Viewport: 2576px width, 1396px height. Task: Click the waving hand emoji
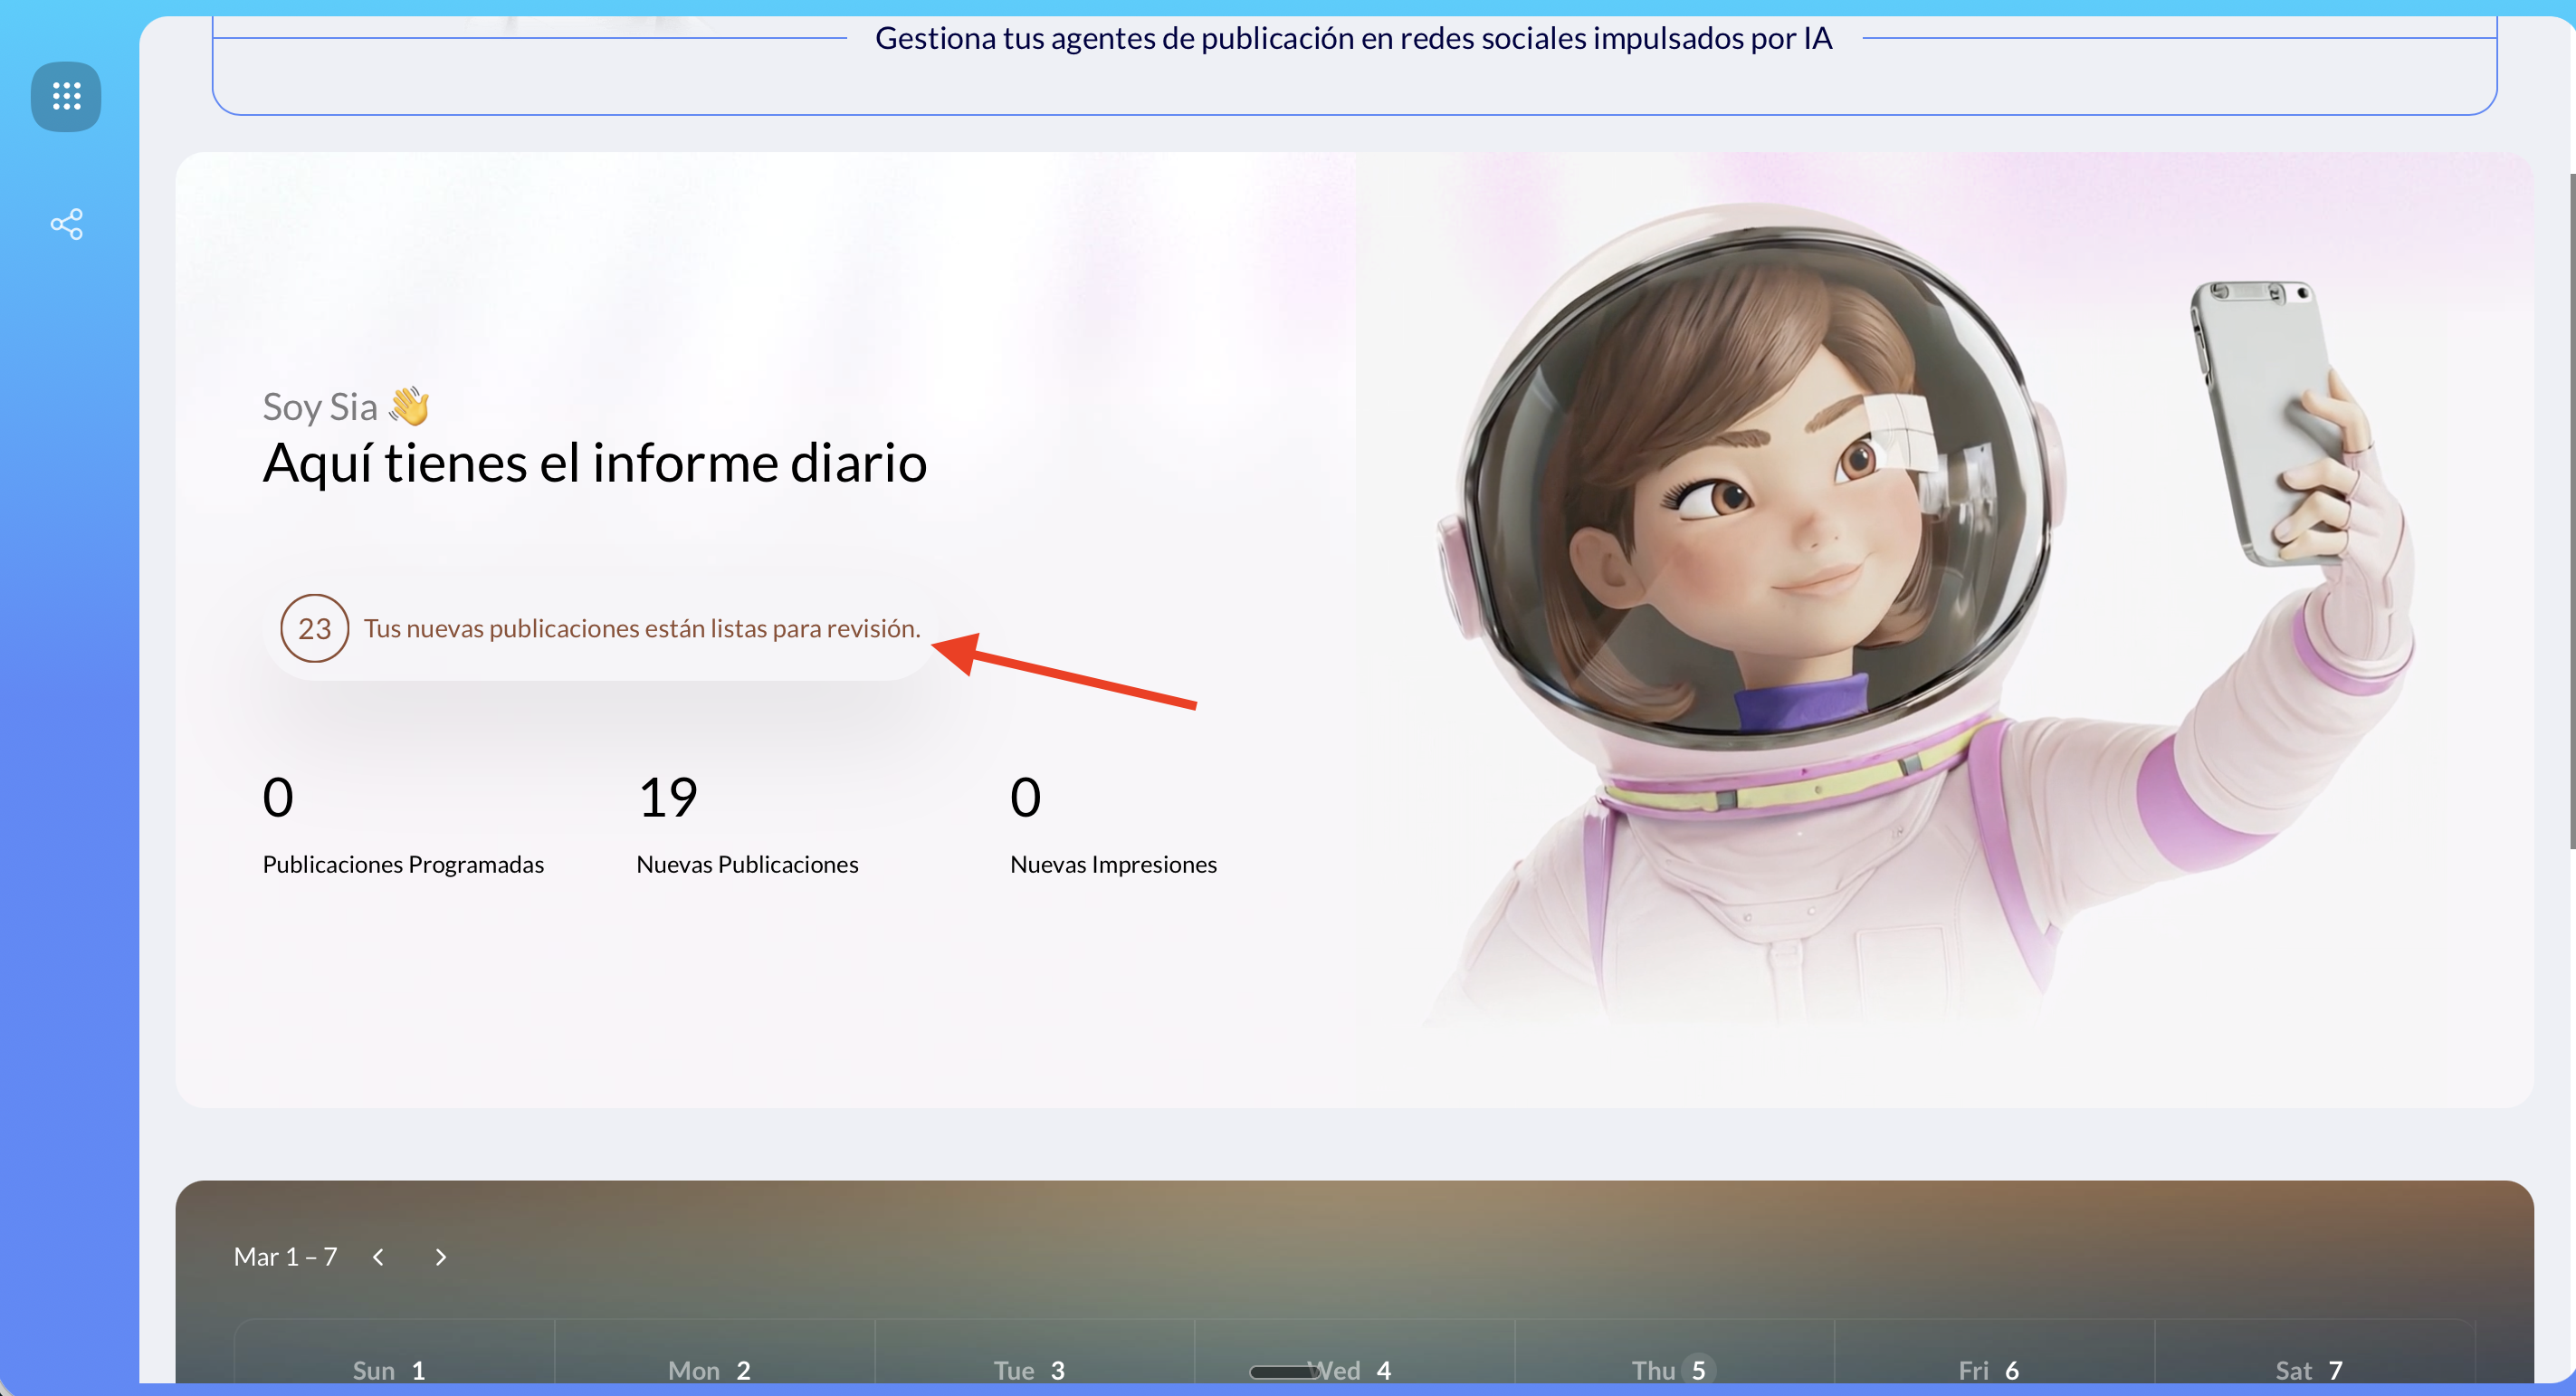point(409,406)
